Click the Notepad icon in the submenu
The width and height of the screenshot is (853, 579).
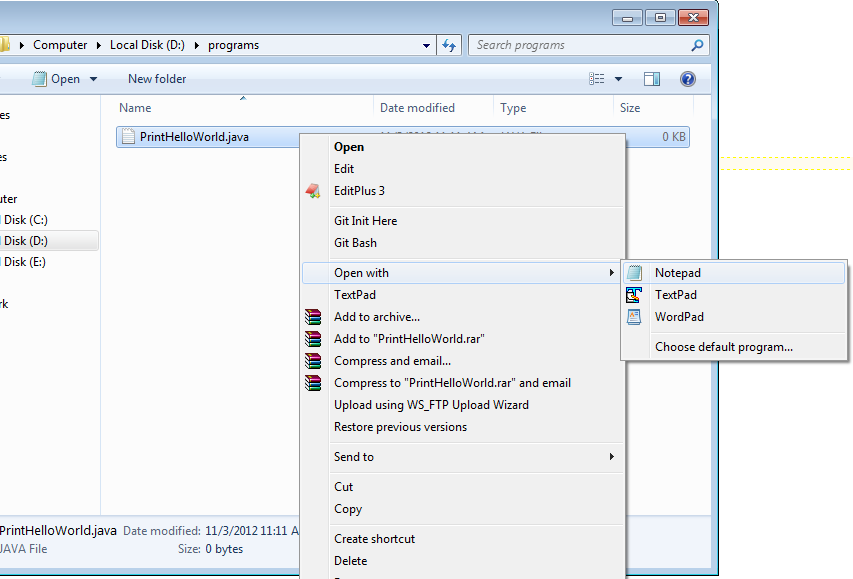(634, 273)
